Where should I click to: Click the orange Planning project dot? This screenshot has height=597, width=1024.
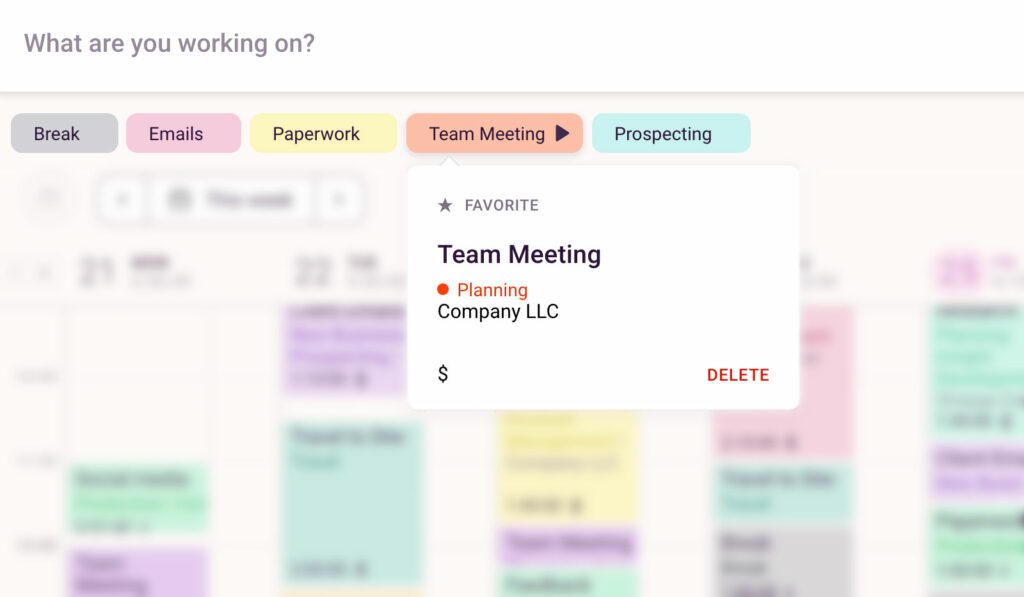tap(443, 289)
